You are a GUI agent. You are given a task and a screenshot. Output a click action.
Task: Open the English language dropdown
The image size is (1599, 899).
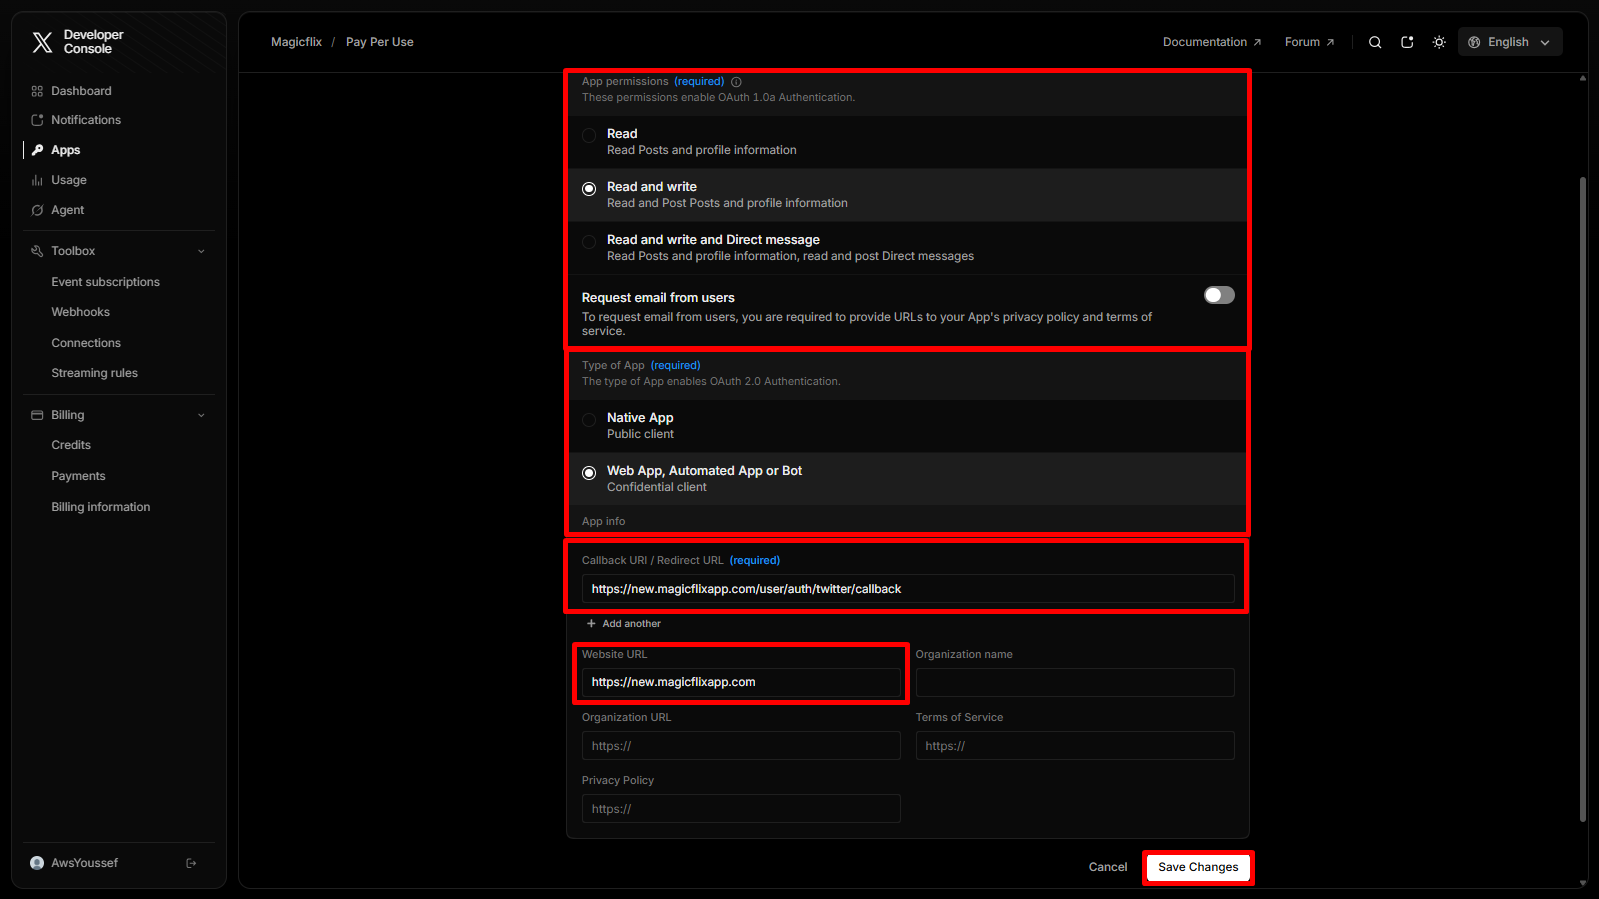coord(1510,42)
